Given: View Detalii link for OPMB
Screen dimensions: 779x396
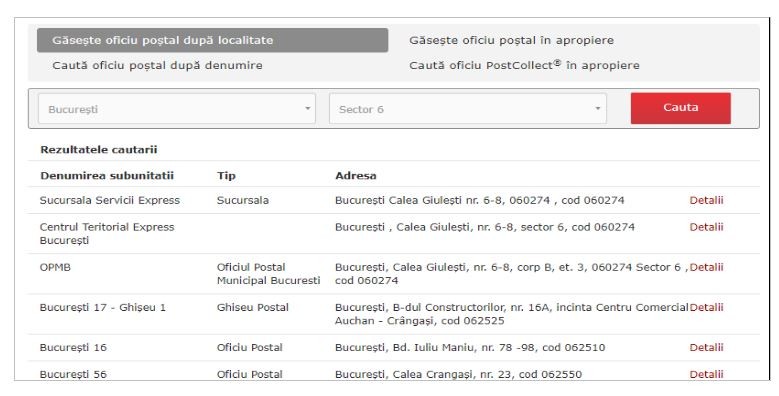Looking at the screenshot, I should coord(706,267).
